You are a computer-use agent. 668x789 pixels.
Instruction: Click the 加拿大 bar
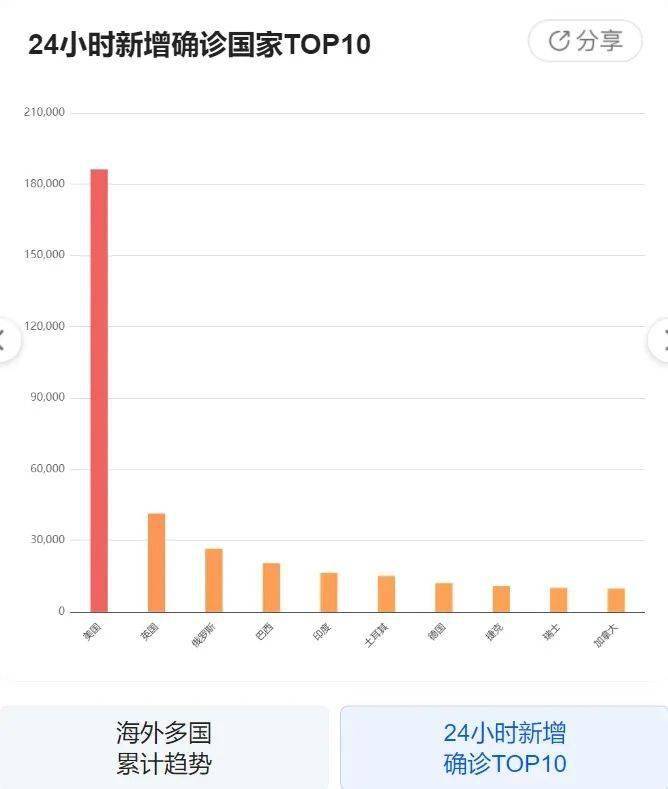coord(616,600)
